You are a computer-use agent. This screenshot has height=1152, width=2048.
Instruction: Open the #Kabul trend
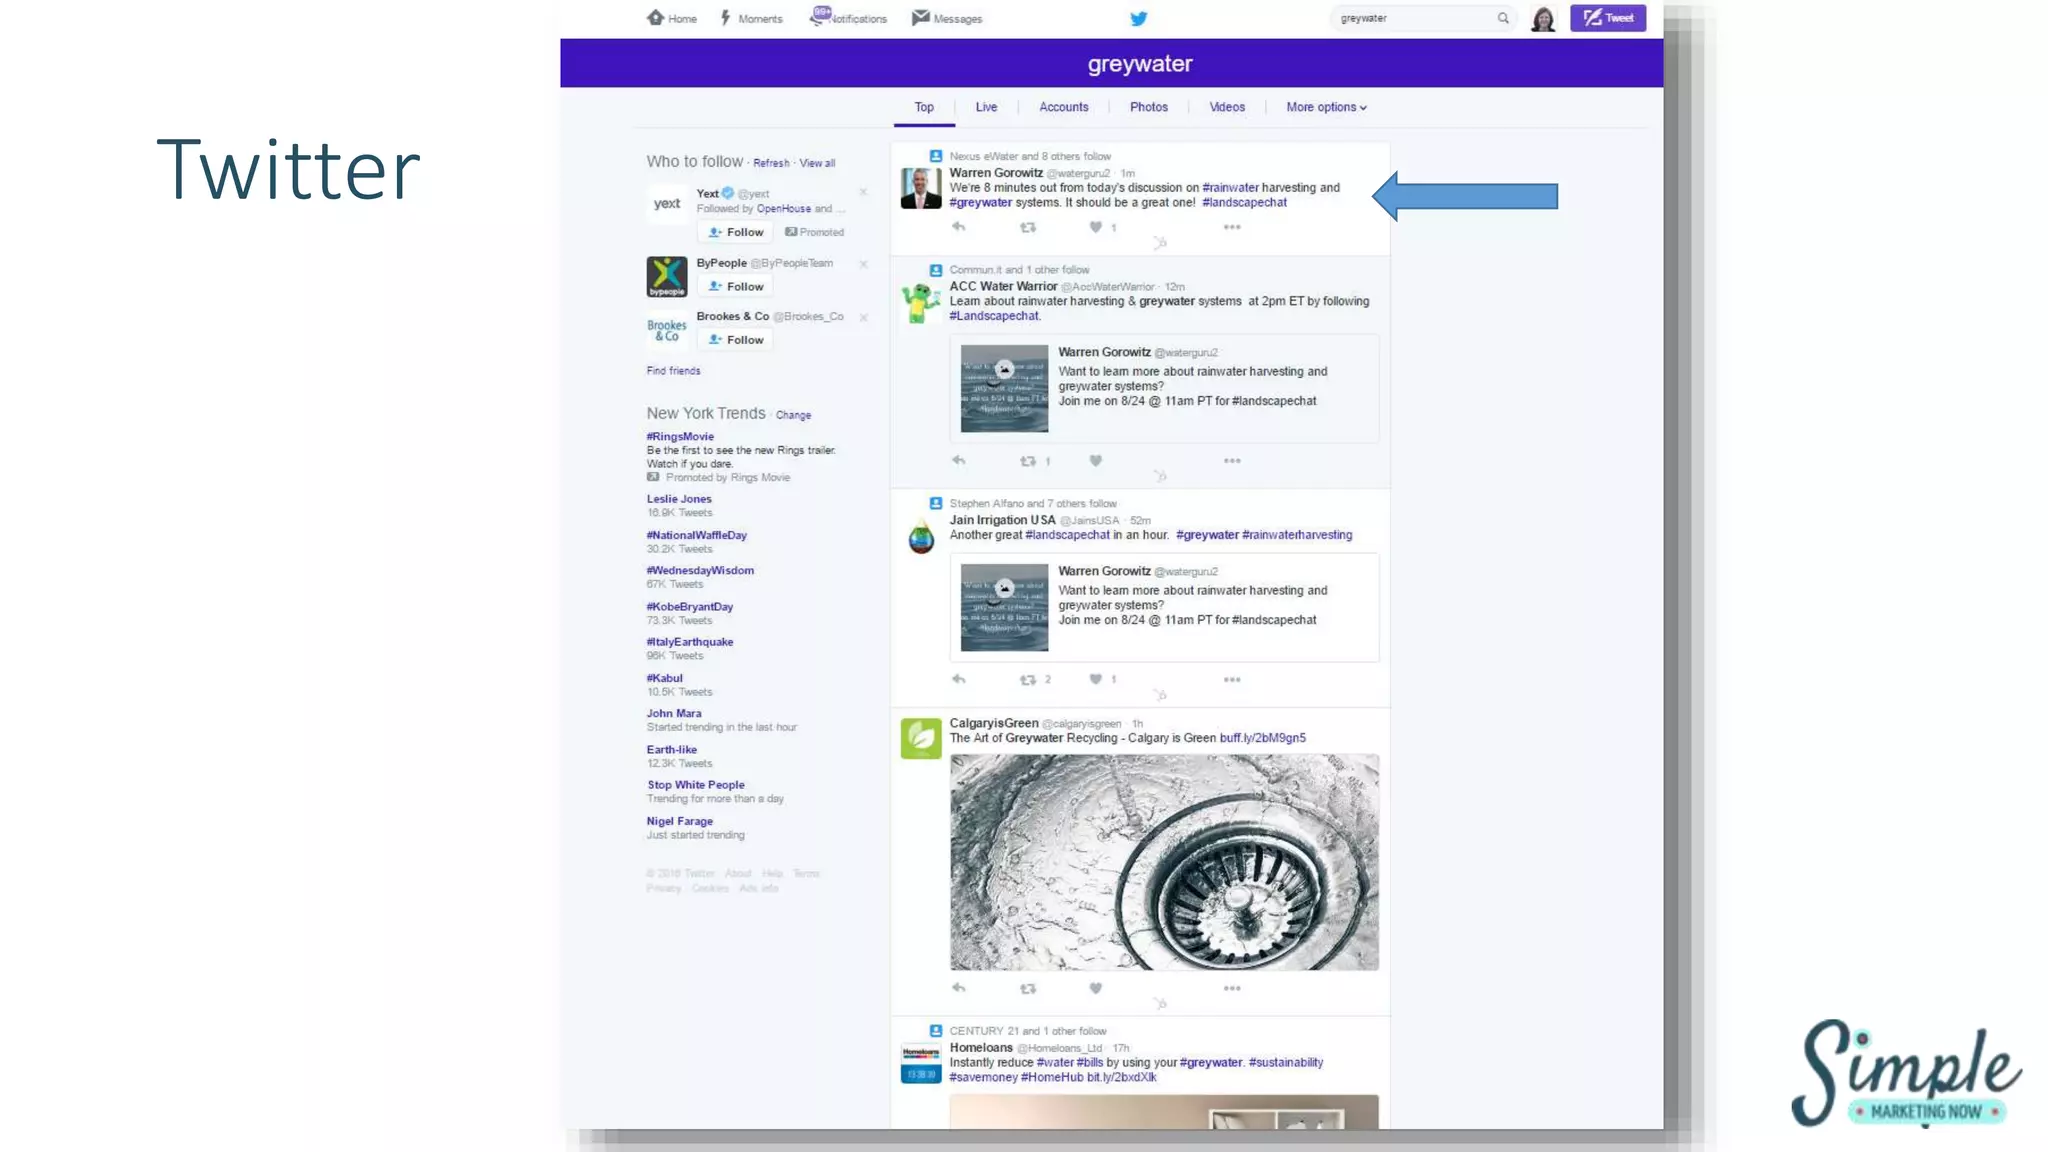(664, 678)
